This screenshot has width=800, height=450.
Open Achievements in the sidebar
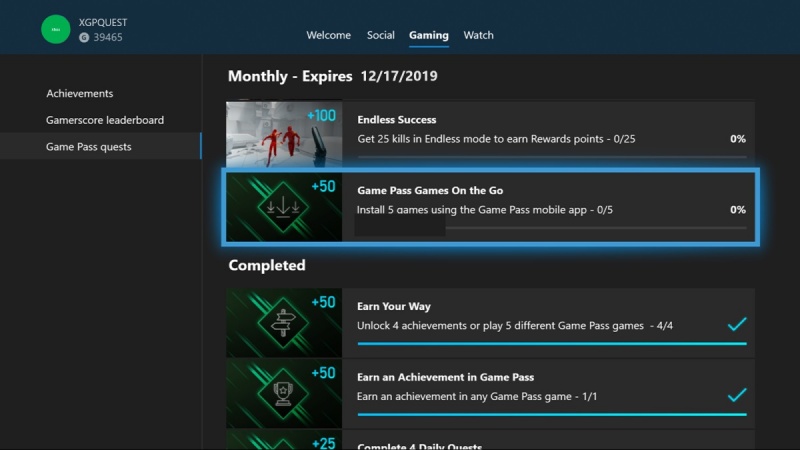[80, 93]
